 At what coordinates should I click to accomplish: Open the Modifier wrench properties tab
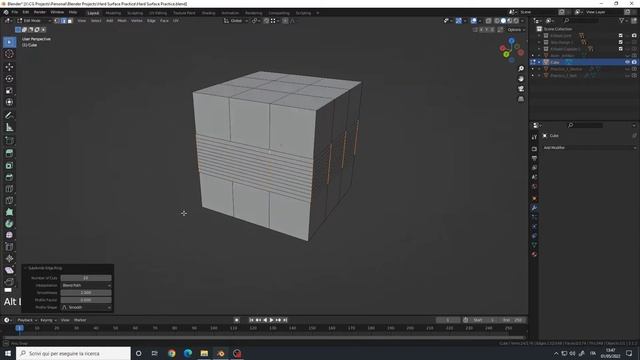click(534, 208)
